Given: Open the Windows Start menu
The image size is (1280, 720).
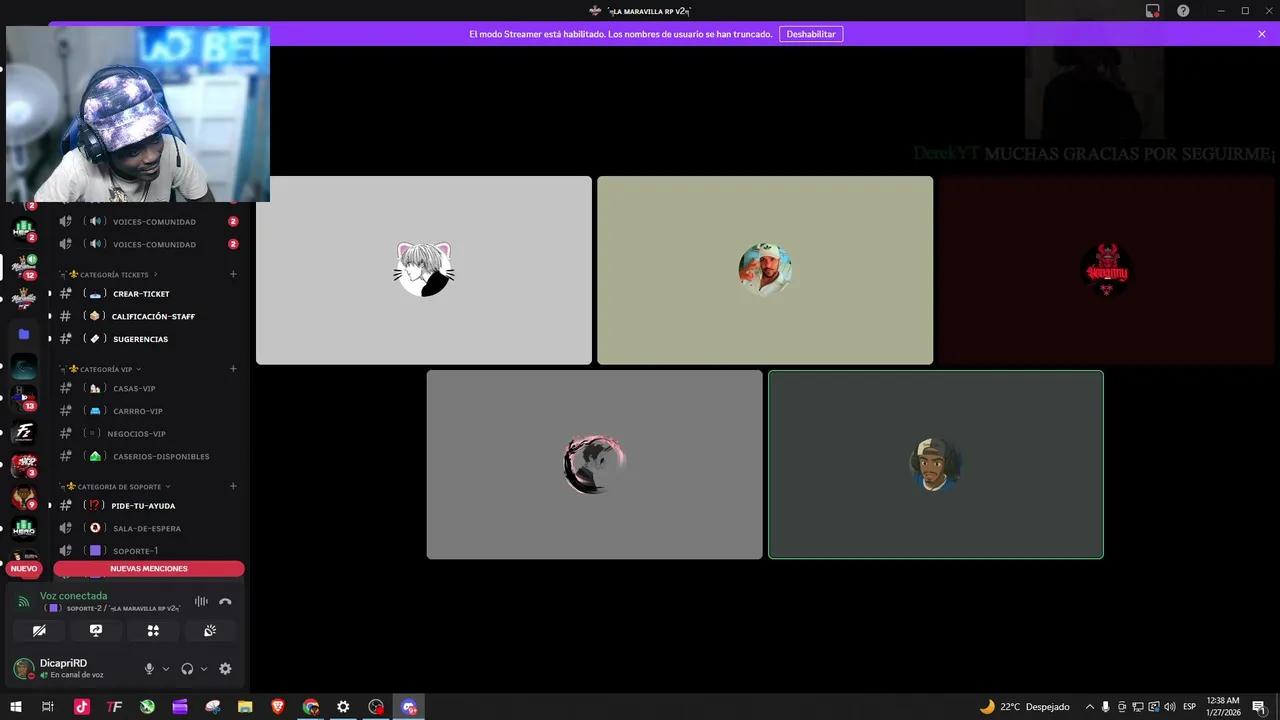Looking at the screenshot, I should [15, 707].
